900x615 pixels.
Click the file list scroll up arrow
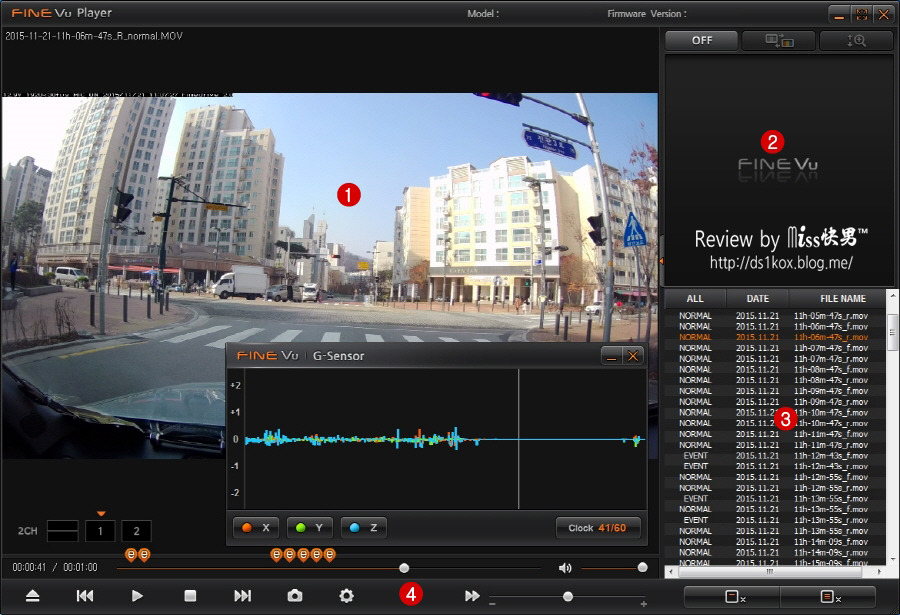tap(892, 295)
